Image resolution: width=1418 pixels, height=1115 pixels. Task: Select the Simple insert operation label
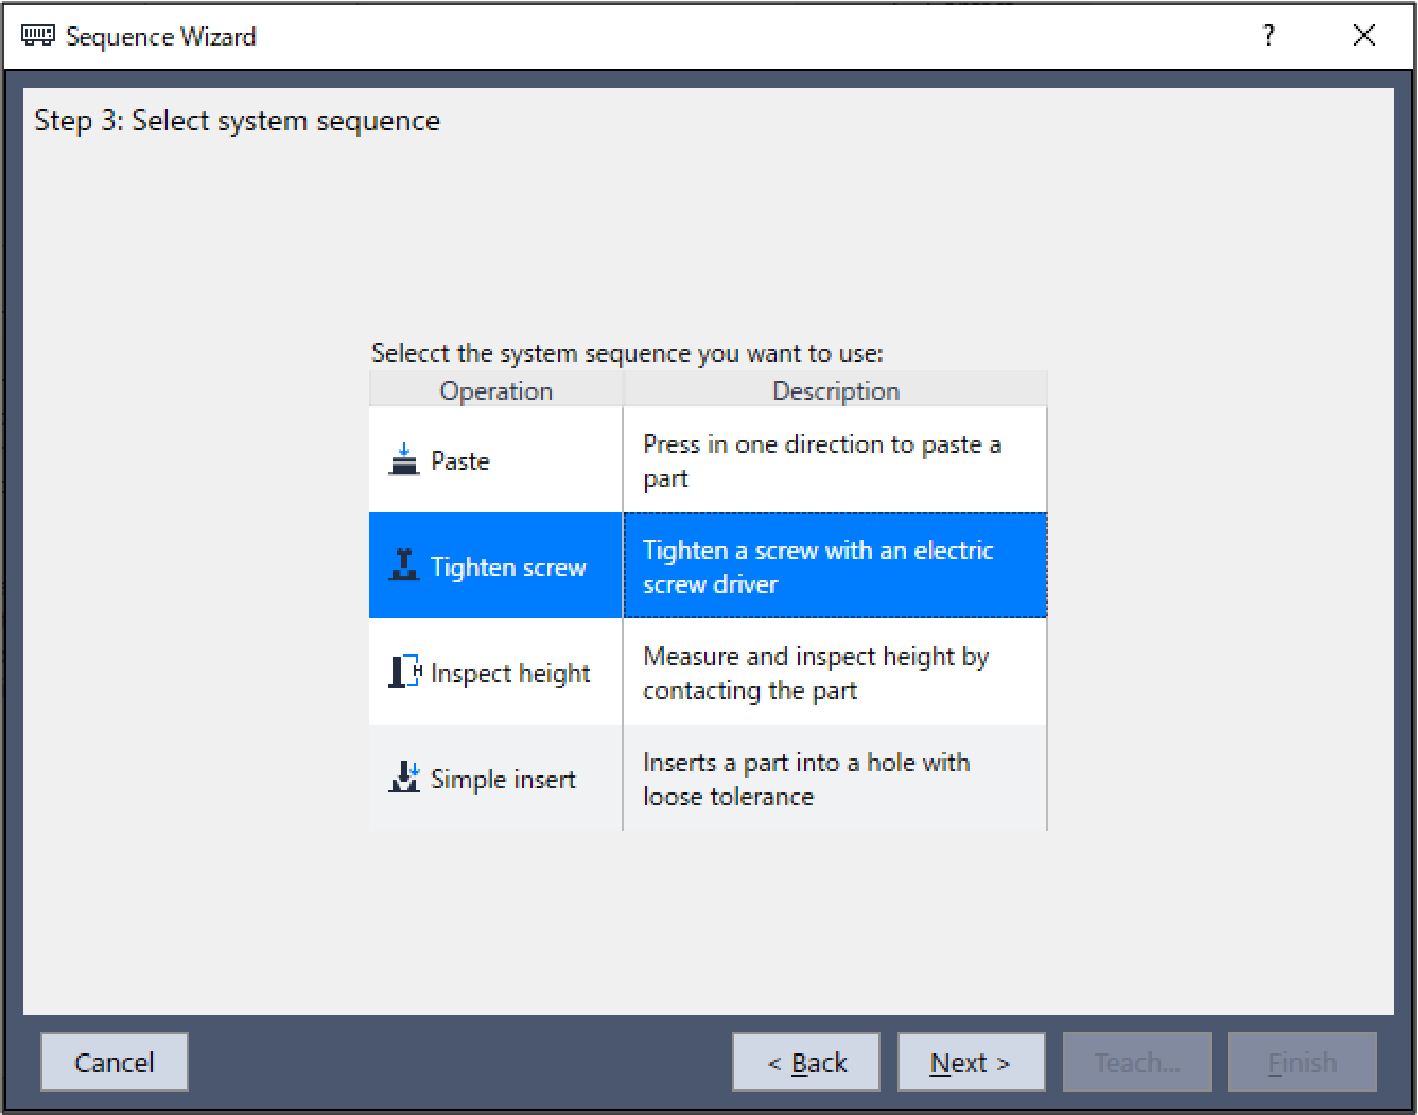503,779
